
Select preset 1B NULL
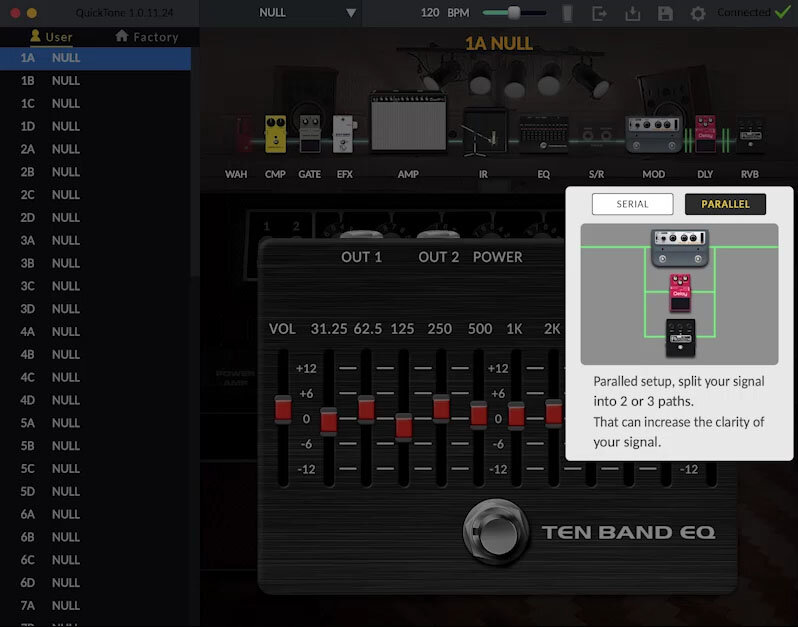point(95,81)
